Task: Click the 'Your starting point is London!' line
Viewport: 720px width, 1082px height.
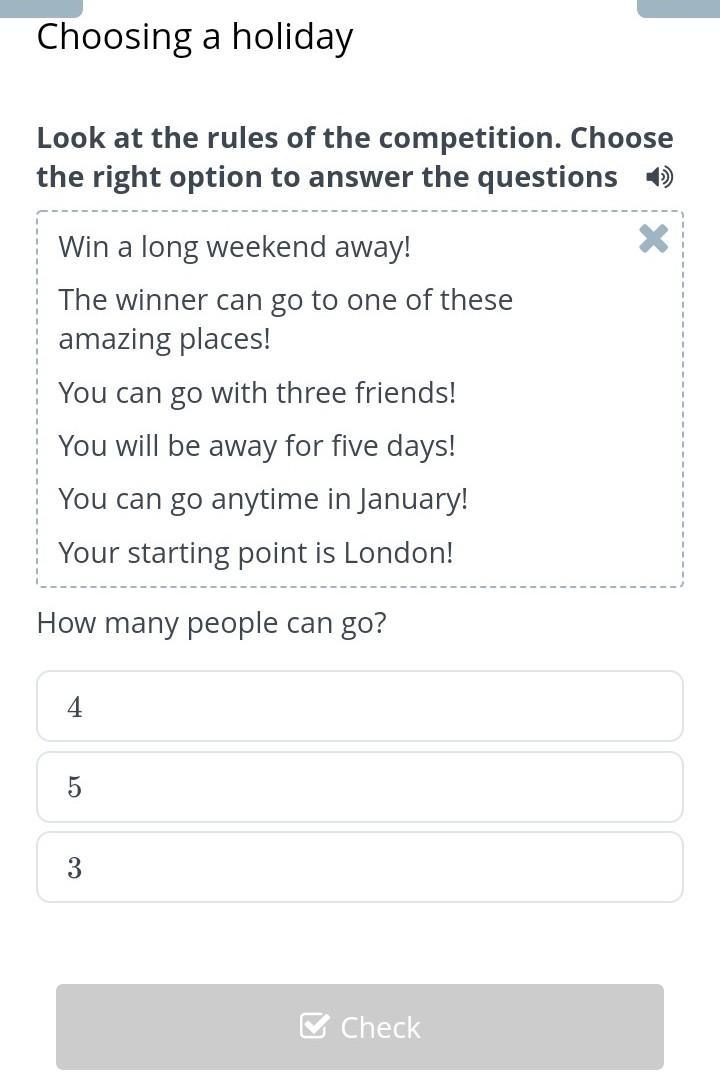Action: click(x=256, y=553)
